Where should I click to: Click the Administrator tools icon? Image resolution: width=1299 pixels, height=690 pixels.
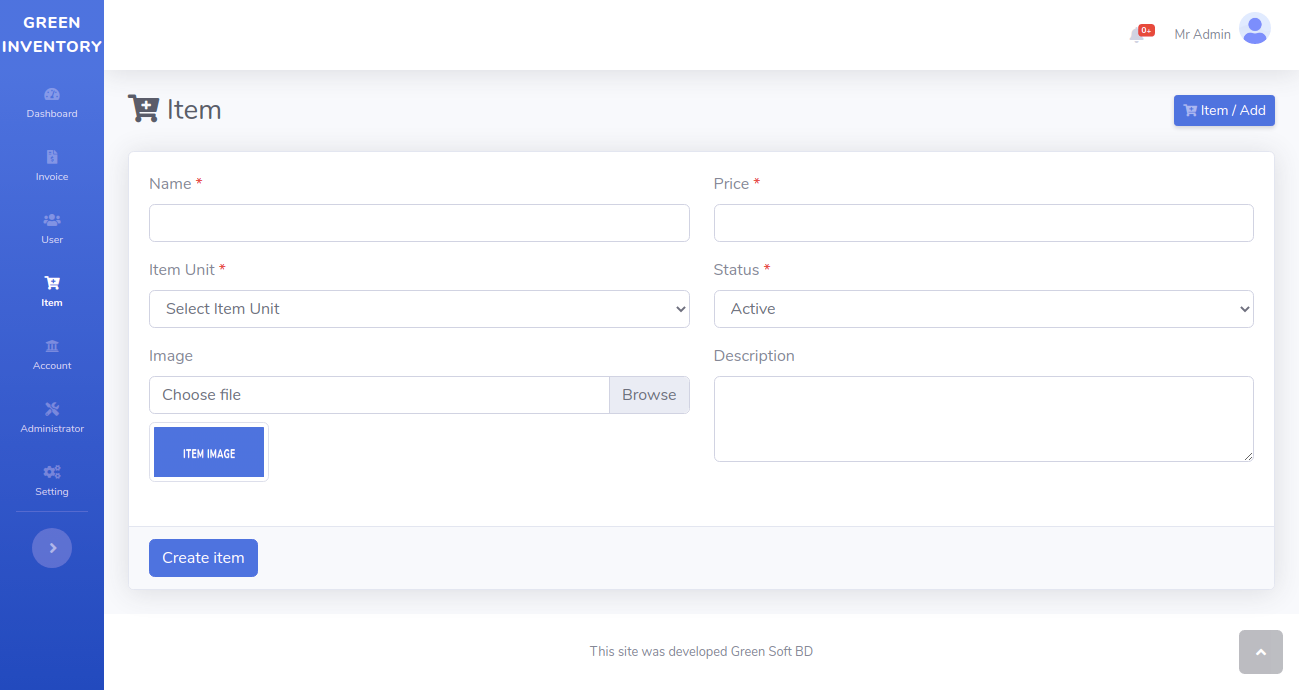52,409
